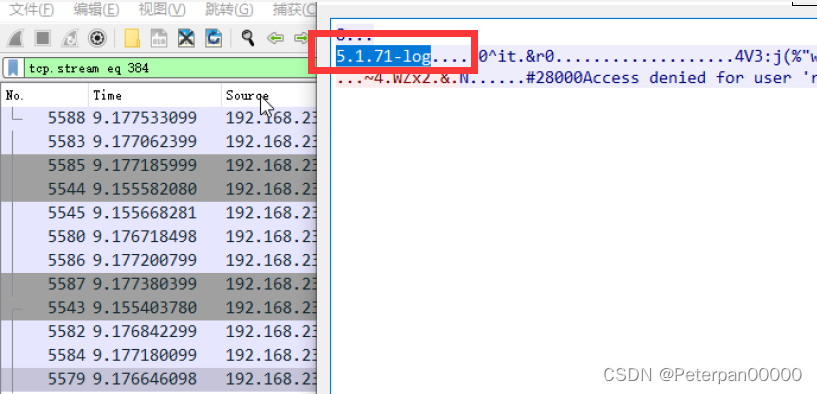The height and width of the screenshot is (394, 817).
Task: Open the 视图(V) menu
Action: (162, 9)
